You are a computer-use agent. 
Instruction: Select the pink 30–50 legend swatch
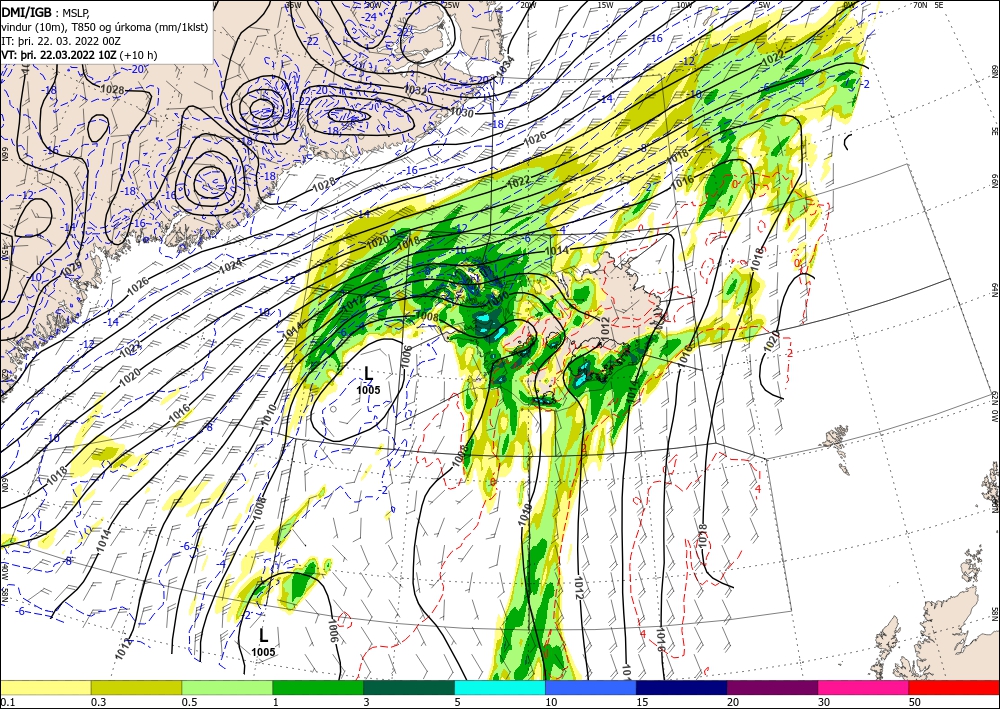(864, 687)
